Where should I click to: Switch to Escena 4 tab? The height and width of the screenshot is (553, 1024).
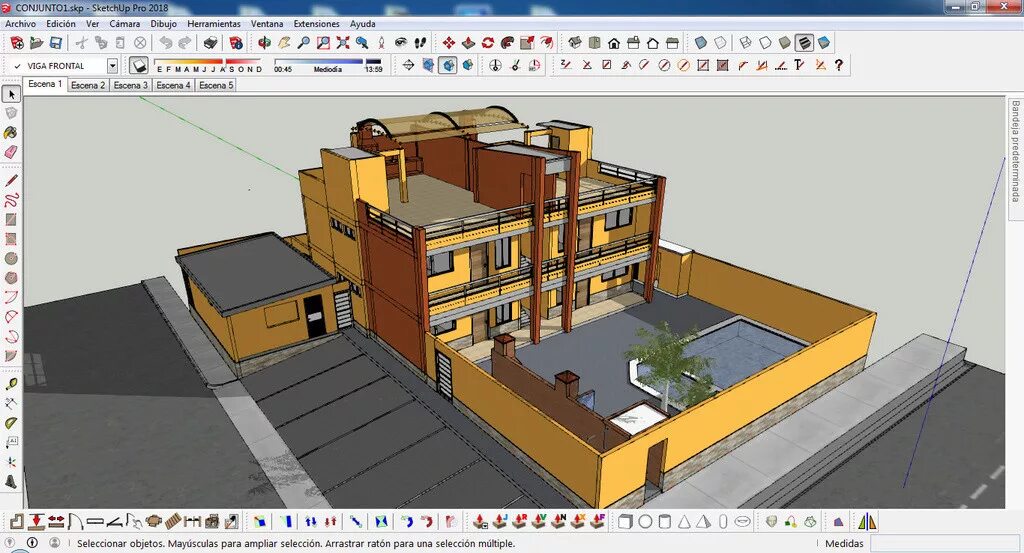click(173, 85)
